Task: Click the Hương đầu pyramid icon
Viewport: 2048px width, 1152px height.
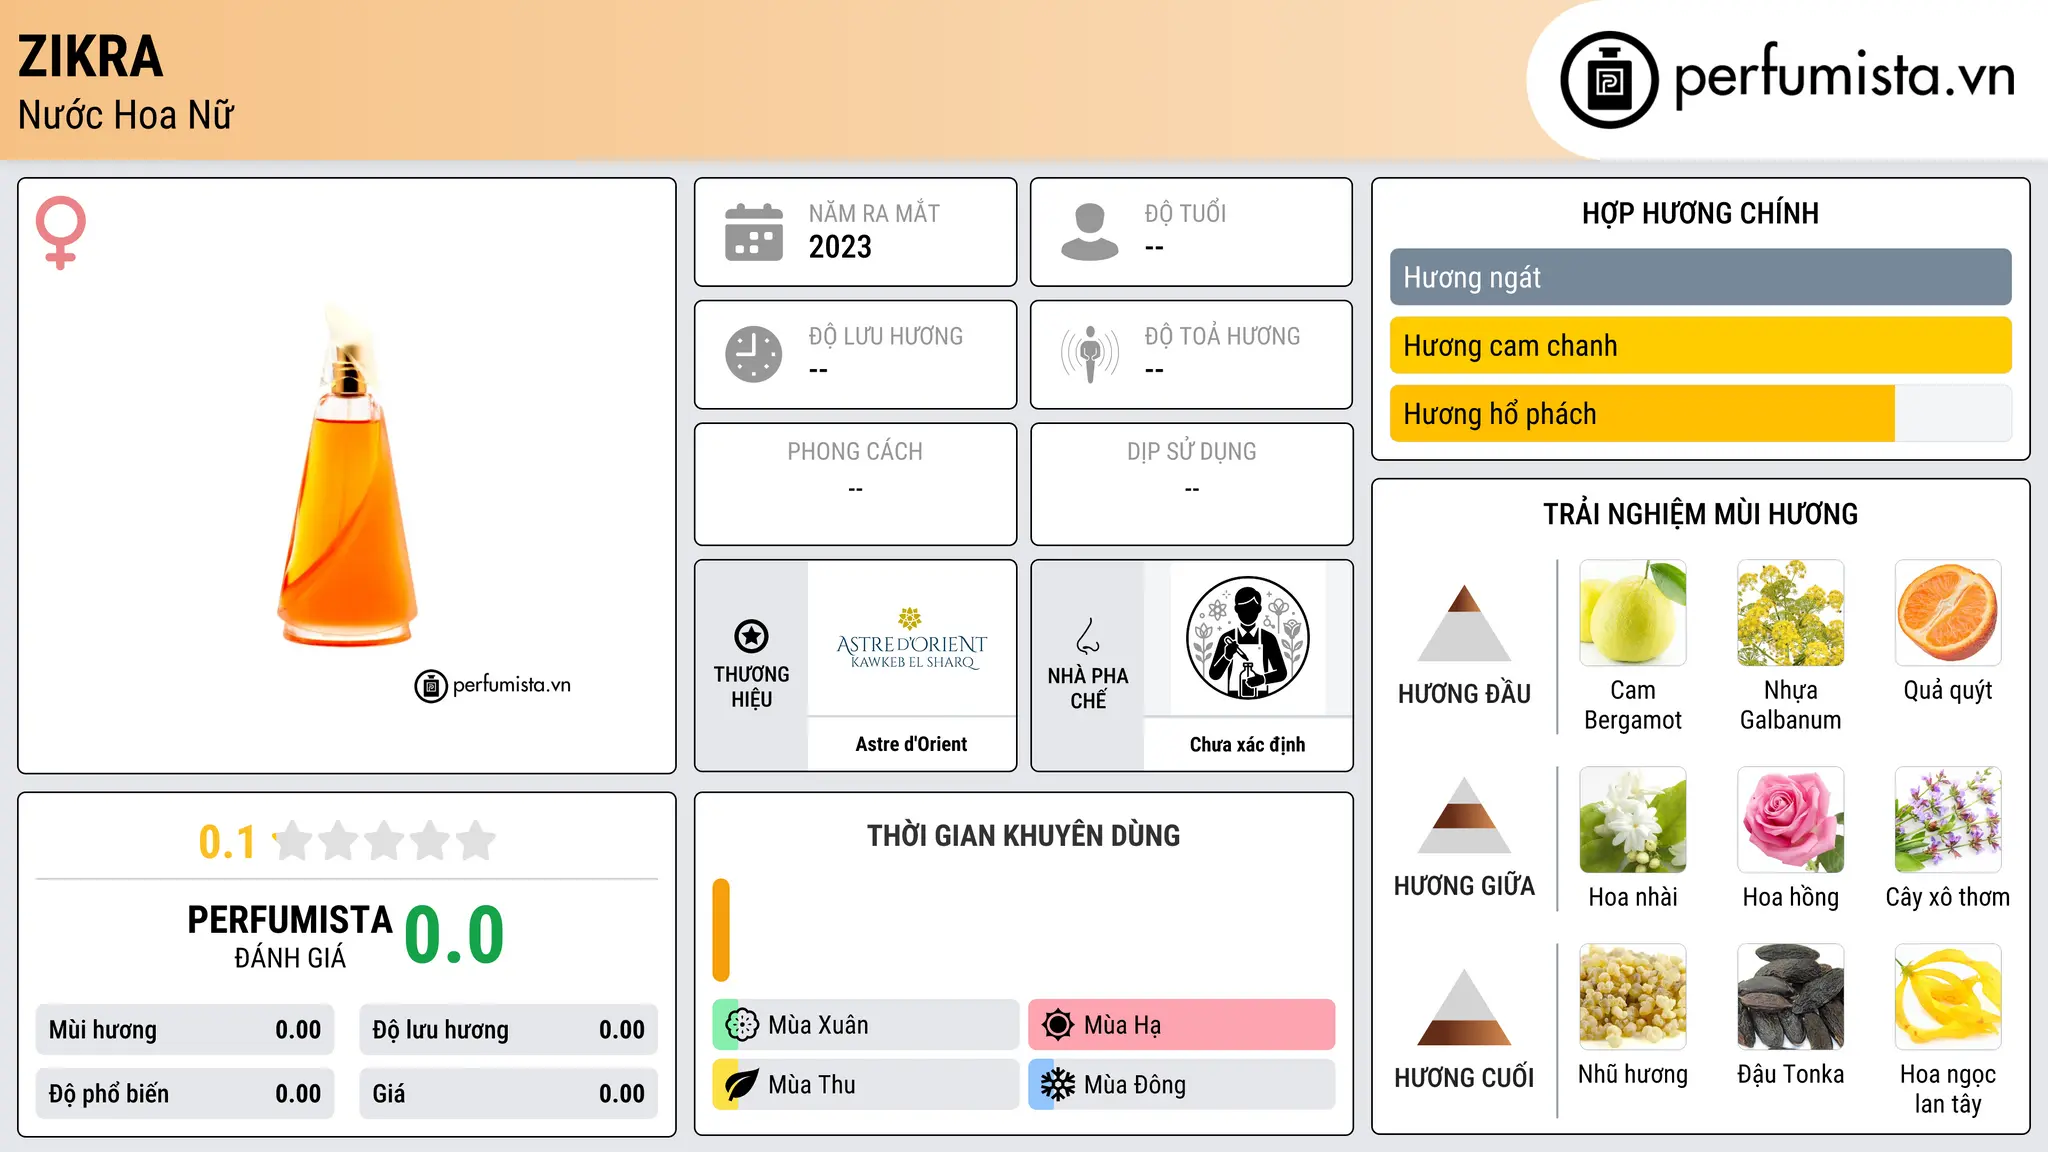Action: click(1464, 622)
